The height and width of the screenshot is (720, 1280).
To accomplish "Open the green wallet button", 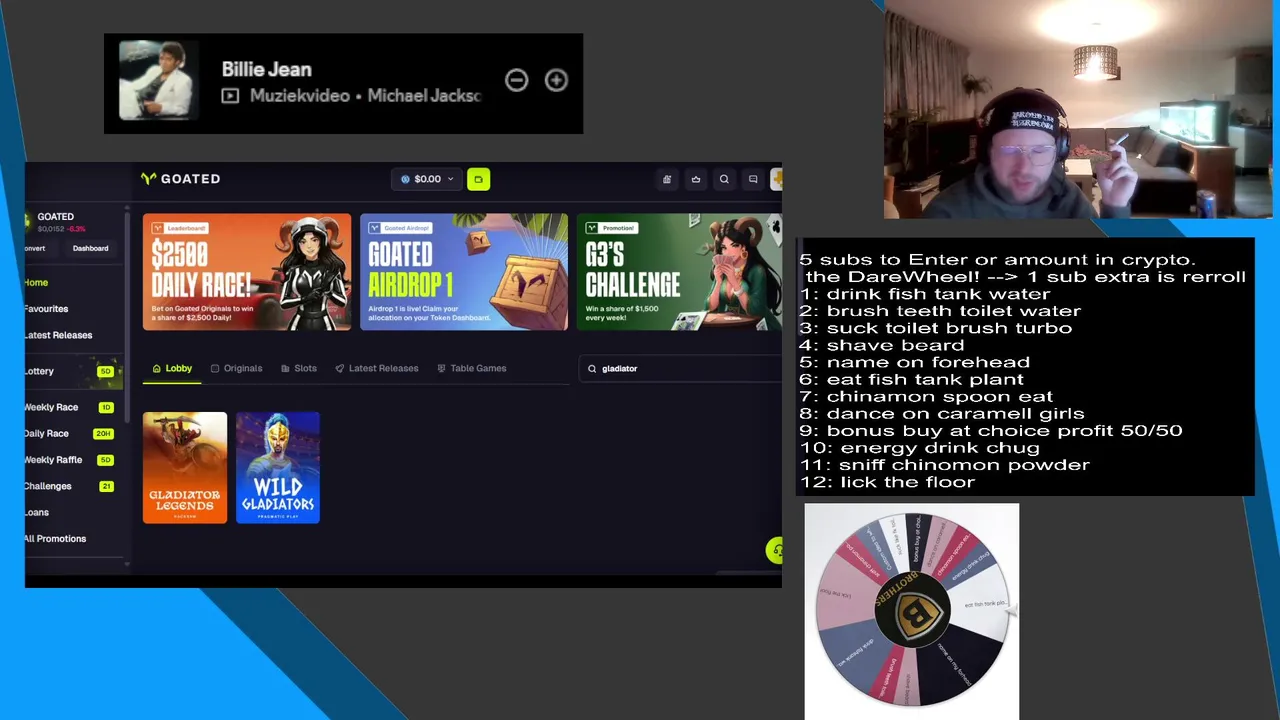I will pos(478,179).
